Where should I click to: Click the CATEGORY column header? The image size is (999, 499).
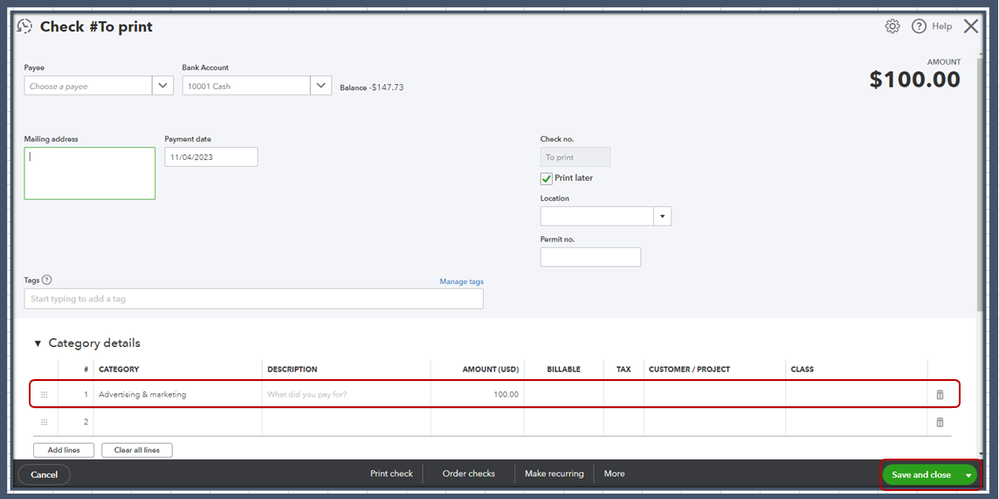pyautogui.click(x=119, y=369)
